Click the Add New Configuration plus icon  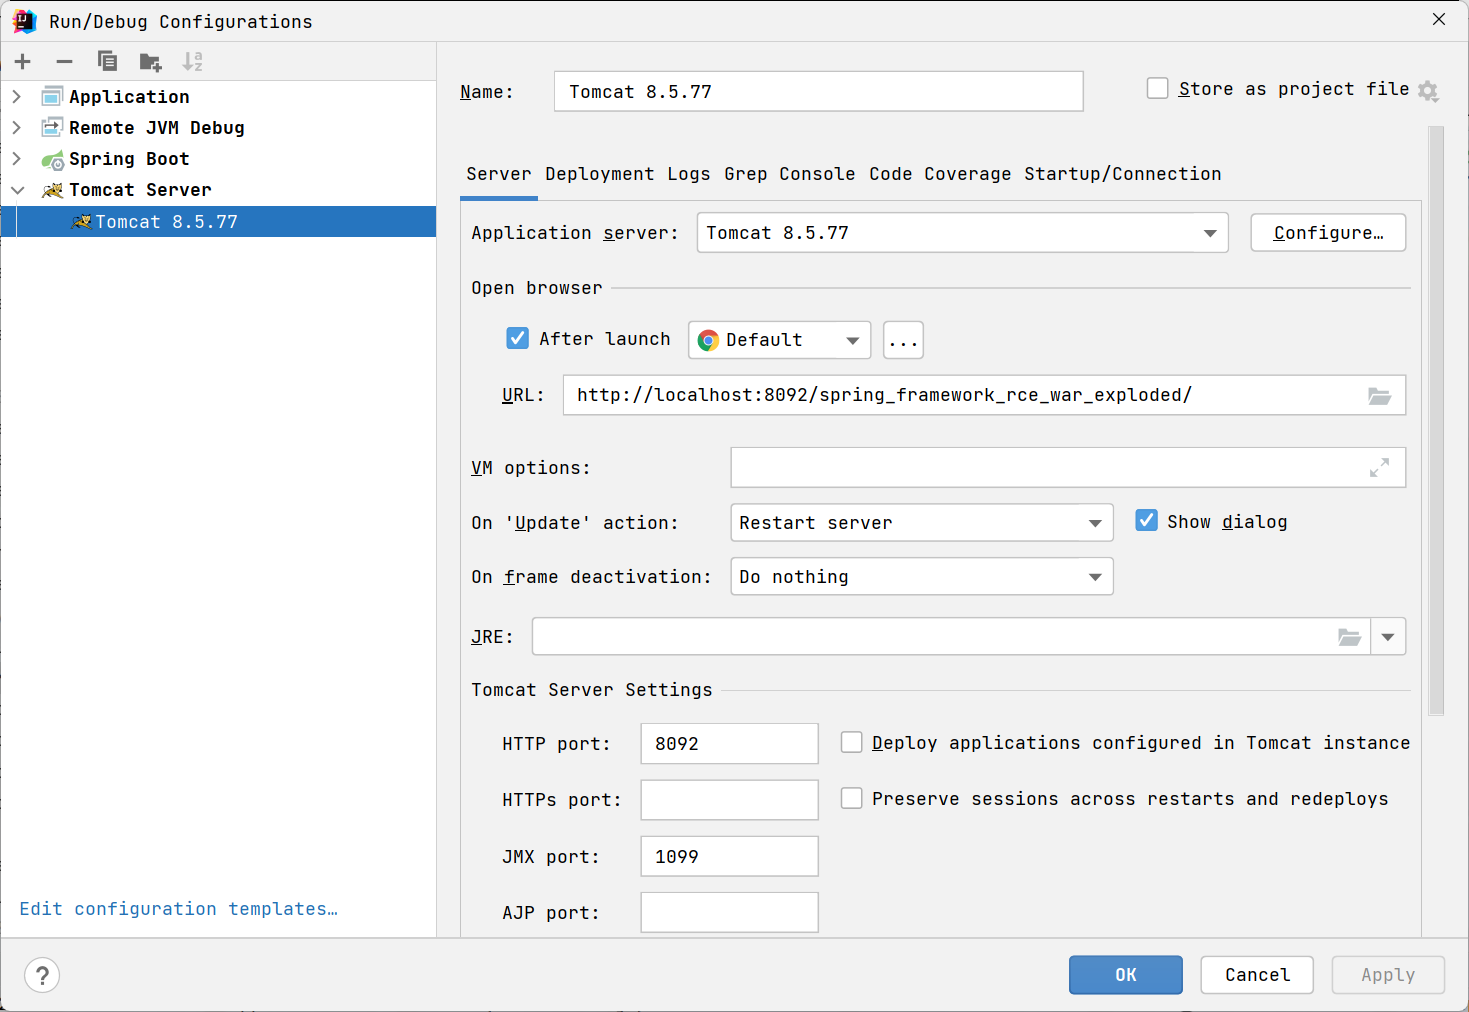coord(23,62)
